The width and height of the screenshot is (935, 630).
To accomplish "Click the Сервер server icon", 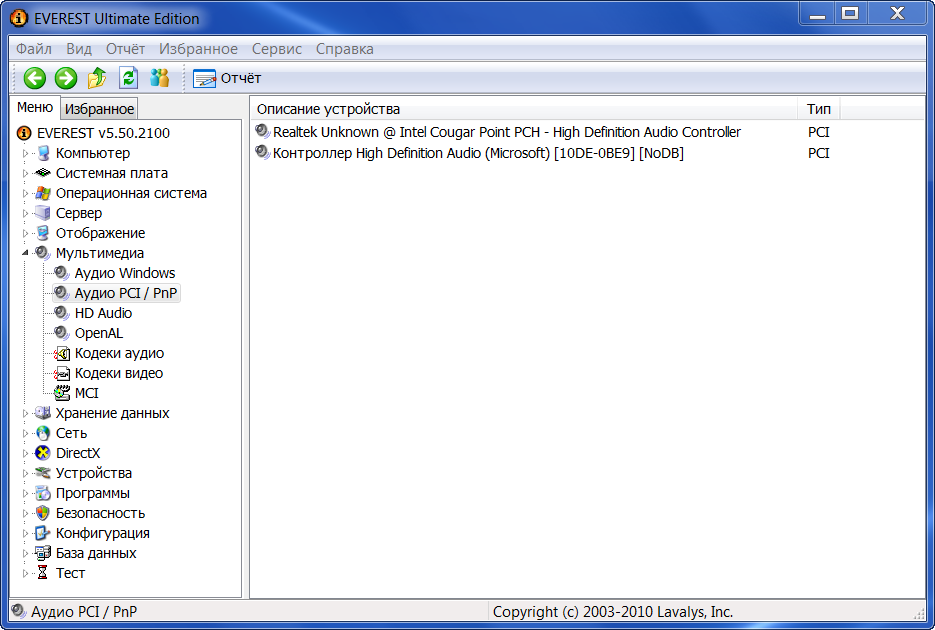I will point(43,213).
